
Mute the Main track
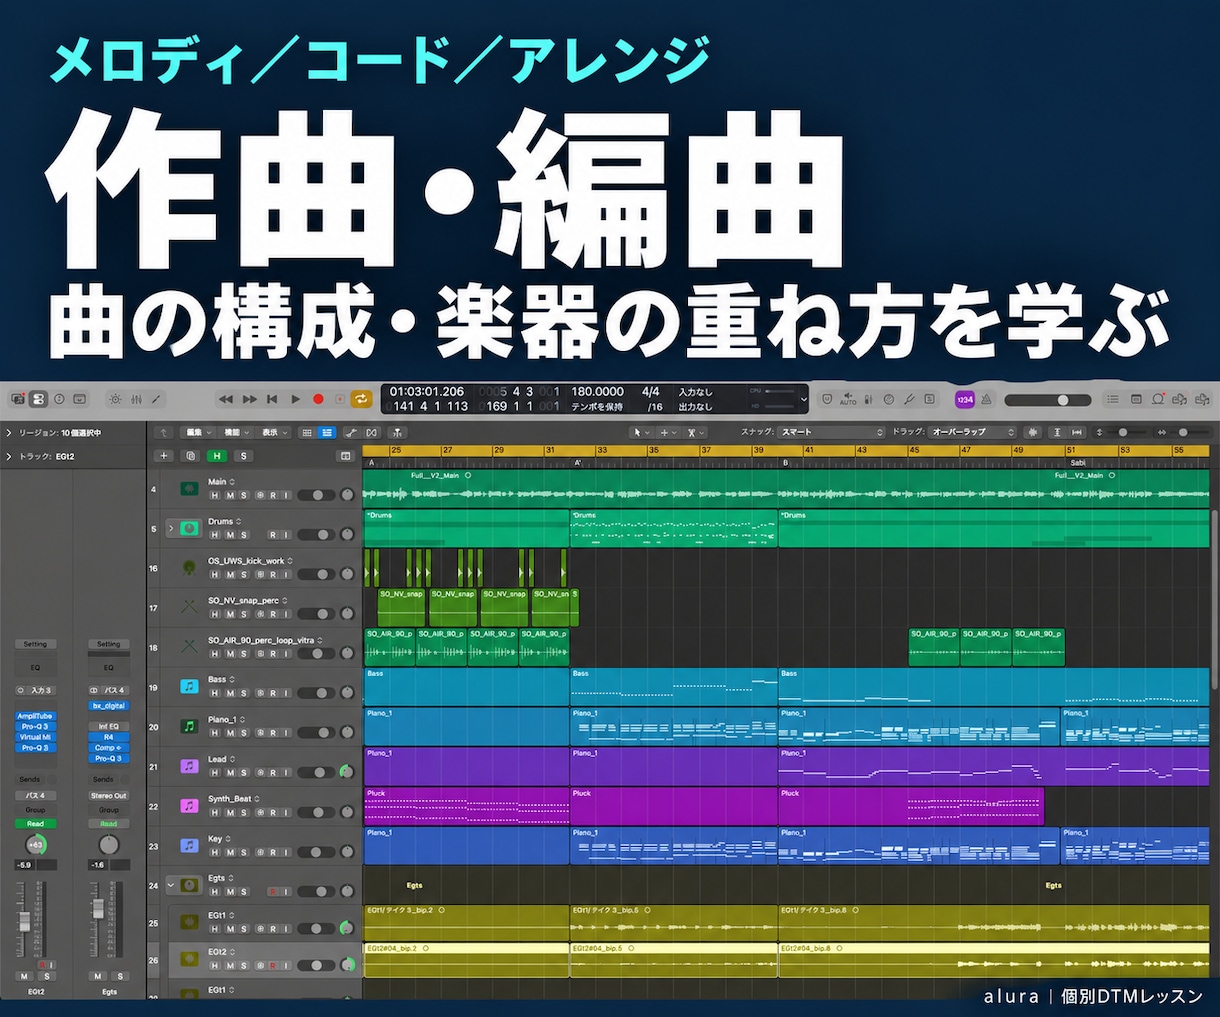tap(229, 495)
